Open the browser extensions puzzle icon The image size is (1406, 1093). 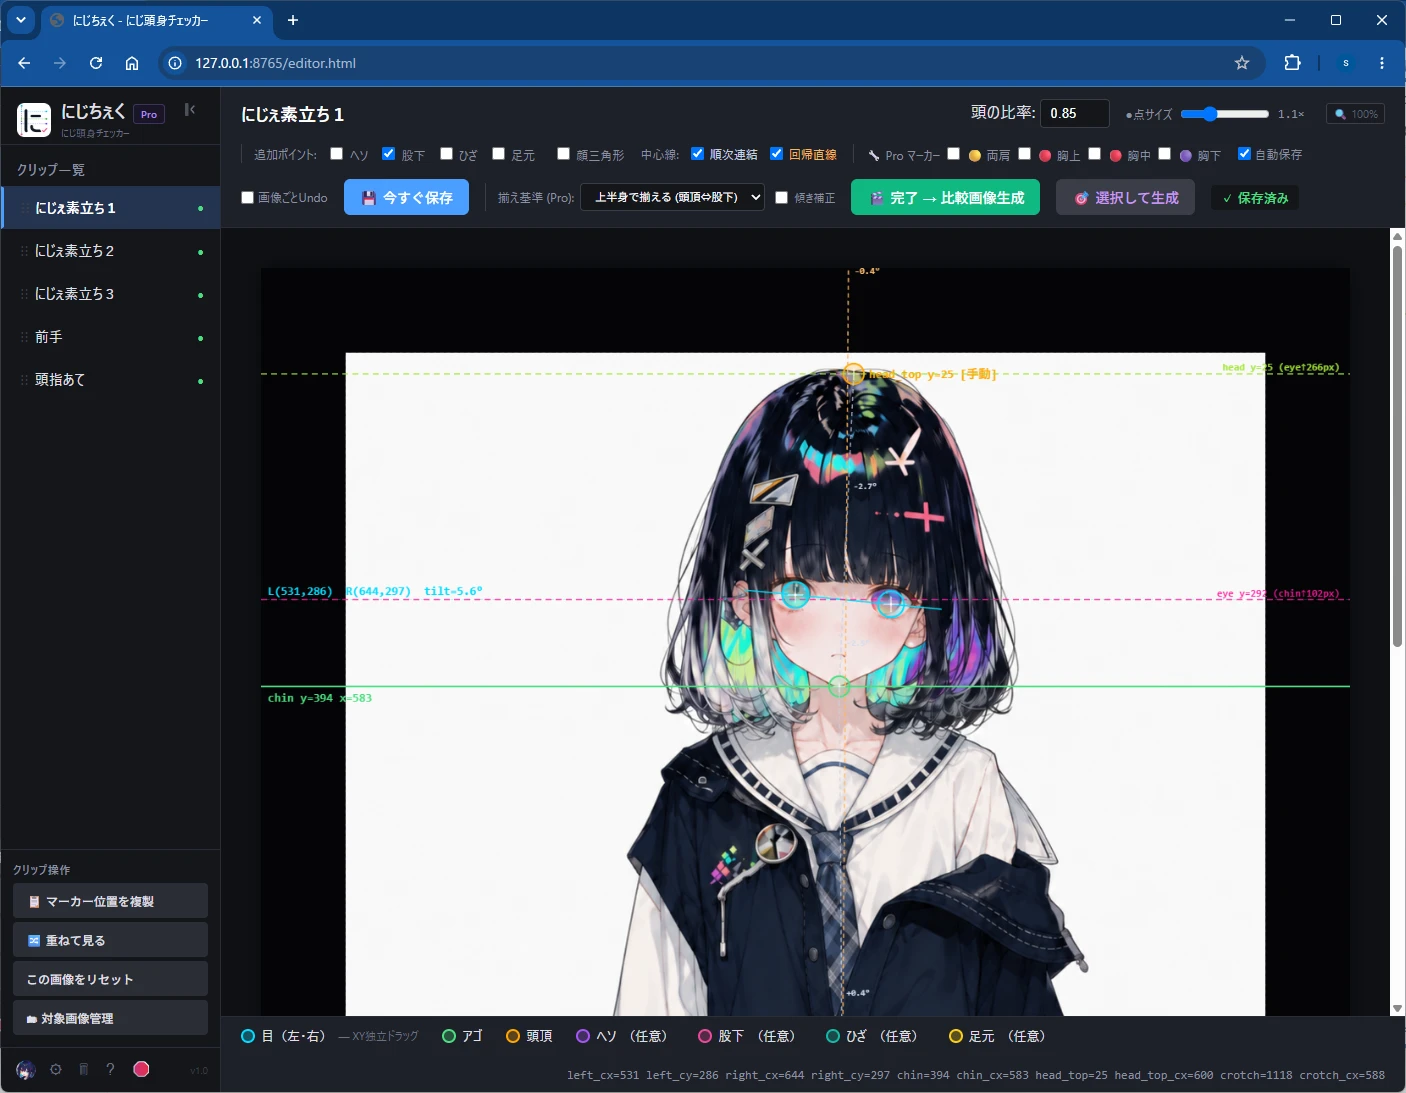point(1292,63)
